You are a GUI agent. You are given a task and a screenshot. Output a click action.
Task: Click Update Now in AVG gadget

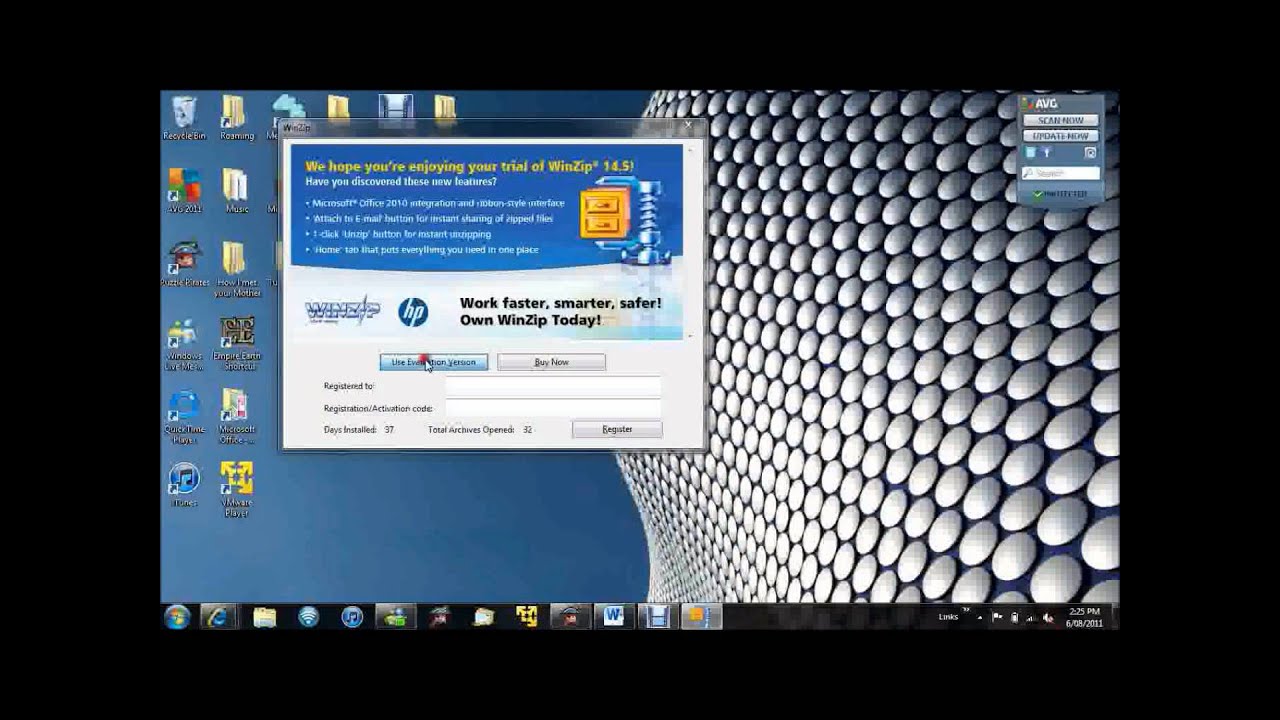(x=1060, y=136)
